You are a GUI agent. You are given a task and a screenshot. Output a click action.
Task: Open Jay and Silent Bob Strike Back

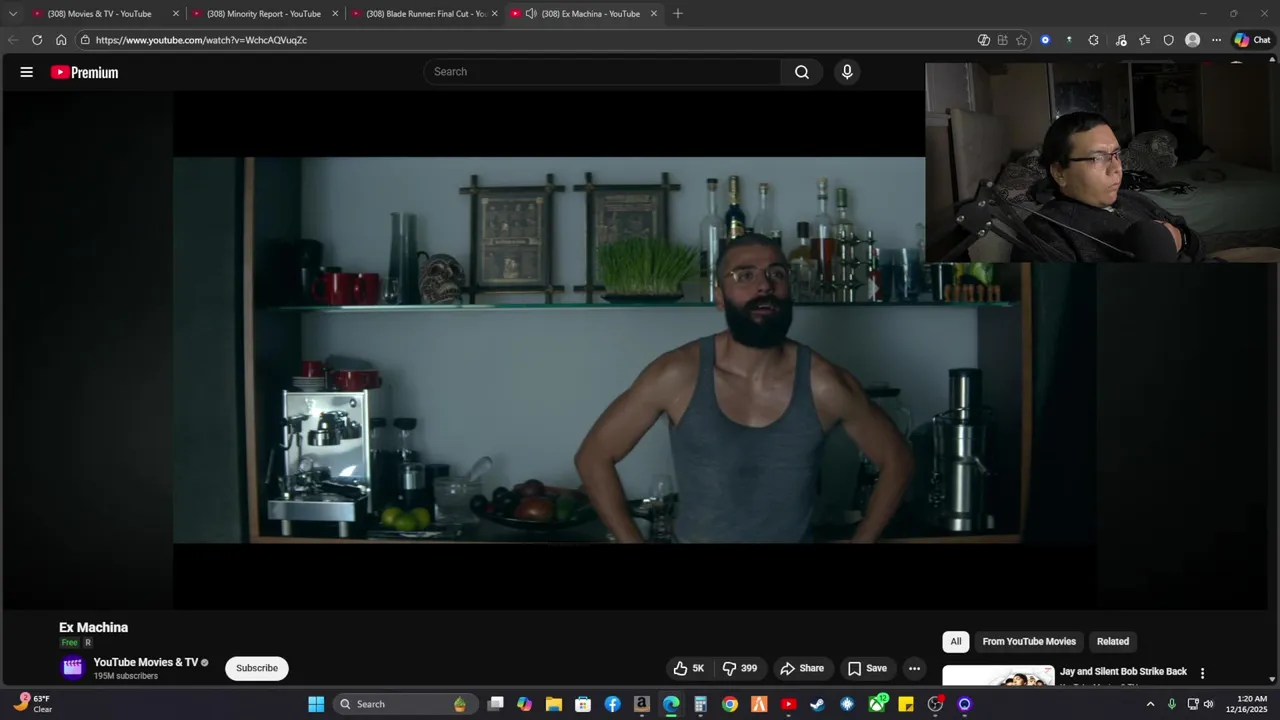pyautogui.click(x=1123, y=672)
